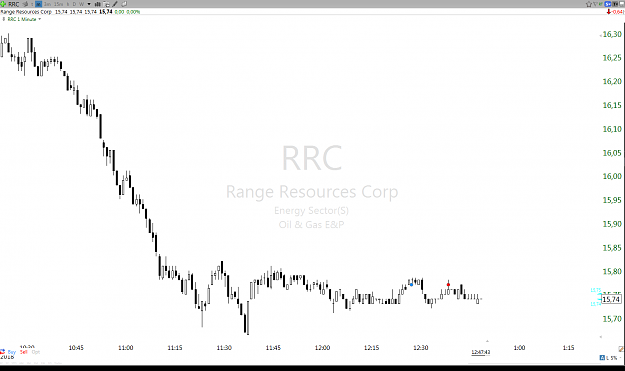
Task: Click the drag handle left of RRC 1 Minute
Action: click(x=4, y=19)
